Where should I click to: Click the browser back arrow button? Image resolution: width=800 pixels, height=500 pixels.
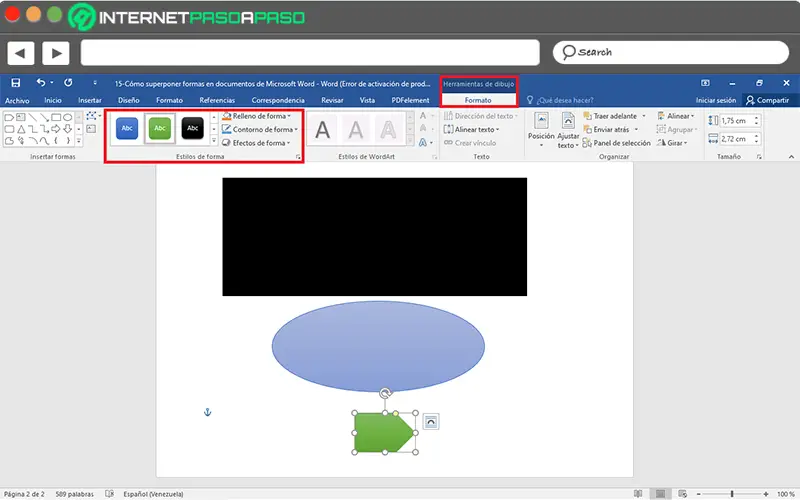pos(20,53)
